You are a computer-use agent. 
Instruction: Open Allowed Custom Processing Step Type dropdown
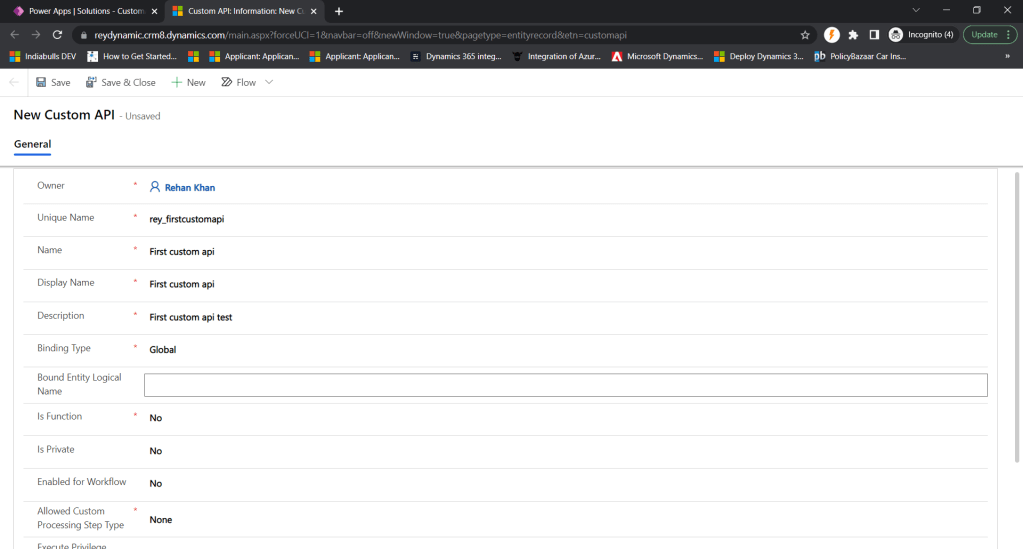click(x=161, y=520)
